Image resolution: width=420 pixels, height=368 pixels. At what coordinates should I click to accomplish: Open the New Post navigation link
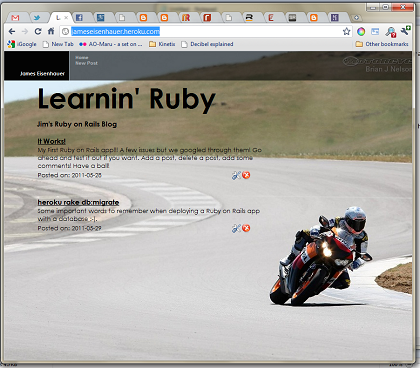[86, 63]
